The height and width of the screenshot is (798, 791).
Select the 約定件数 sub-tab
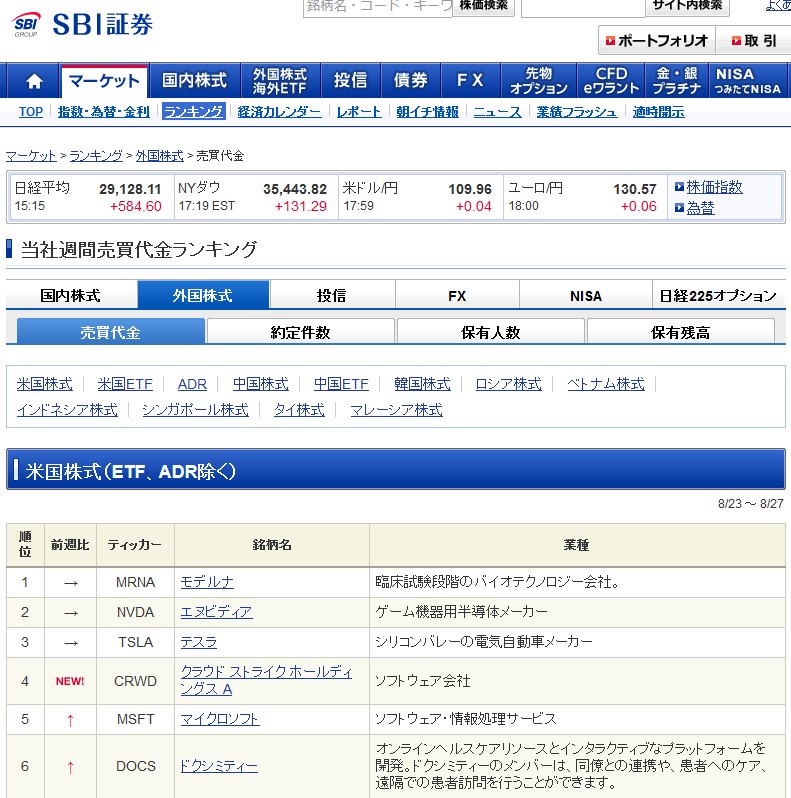tap(300, 332)
